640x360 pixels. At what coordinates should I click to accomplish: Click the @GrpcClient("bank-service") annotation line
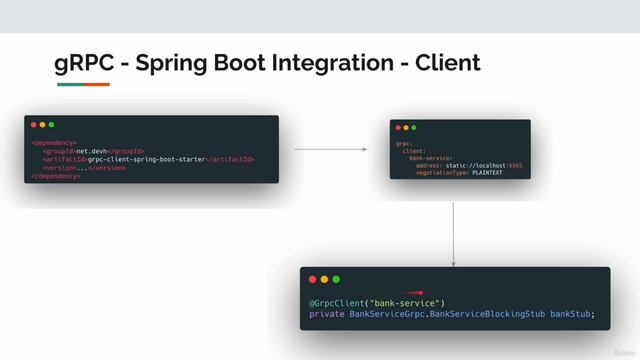coord(377,303)
